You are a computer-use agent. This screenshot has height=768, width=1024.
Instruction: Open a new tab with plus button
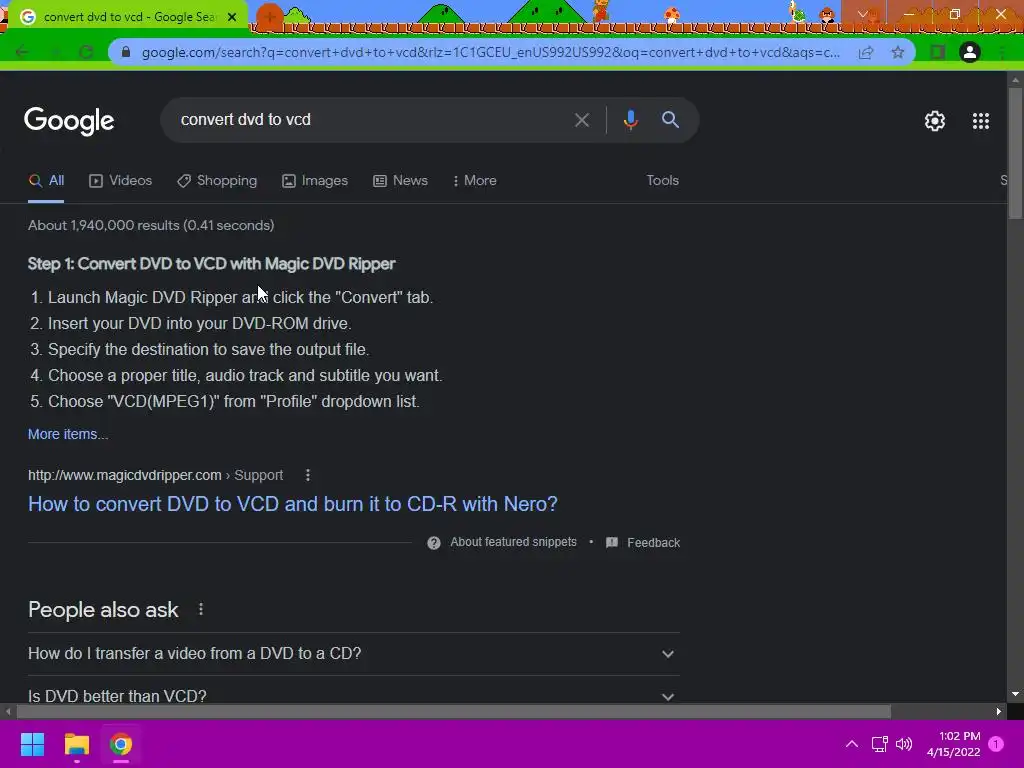point(270,16)
